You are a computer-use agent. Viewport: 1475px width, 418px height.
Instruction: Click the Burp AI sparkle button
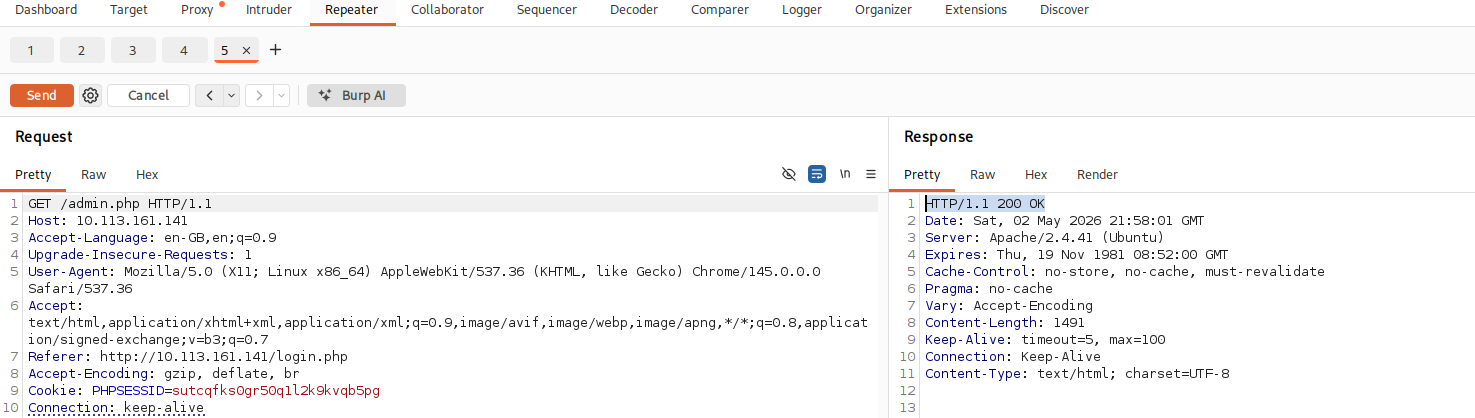click(356, 96)
